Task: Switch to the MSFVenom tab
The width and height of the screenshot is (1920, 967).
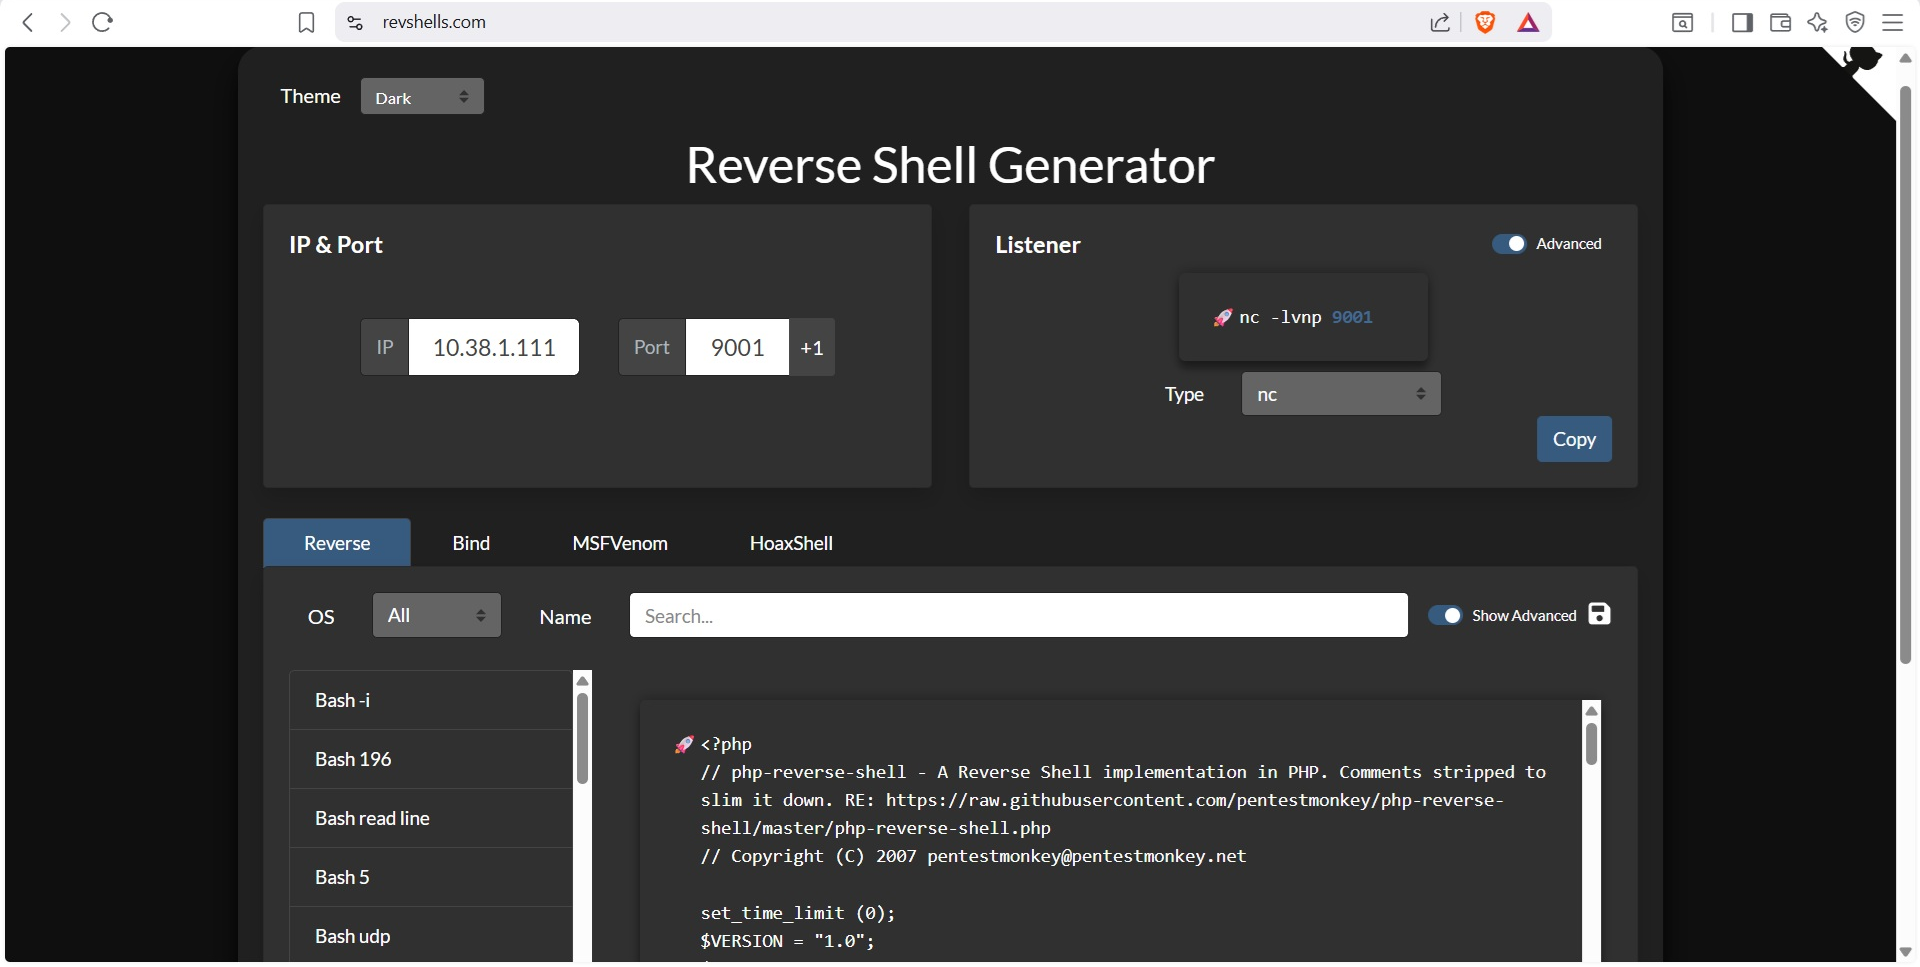Action: point(620,542)
